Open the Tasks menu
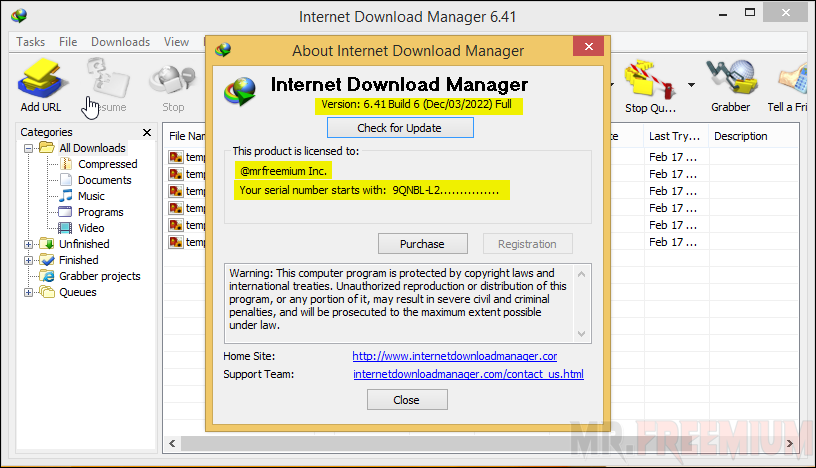This screenshot has width=816, height=468. [31, 42]
